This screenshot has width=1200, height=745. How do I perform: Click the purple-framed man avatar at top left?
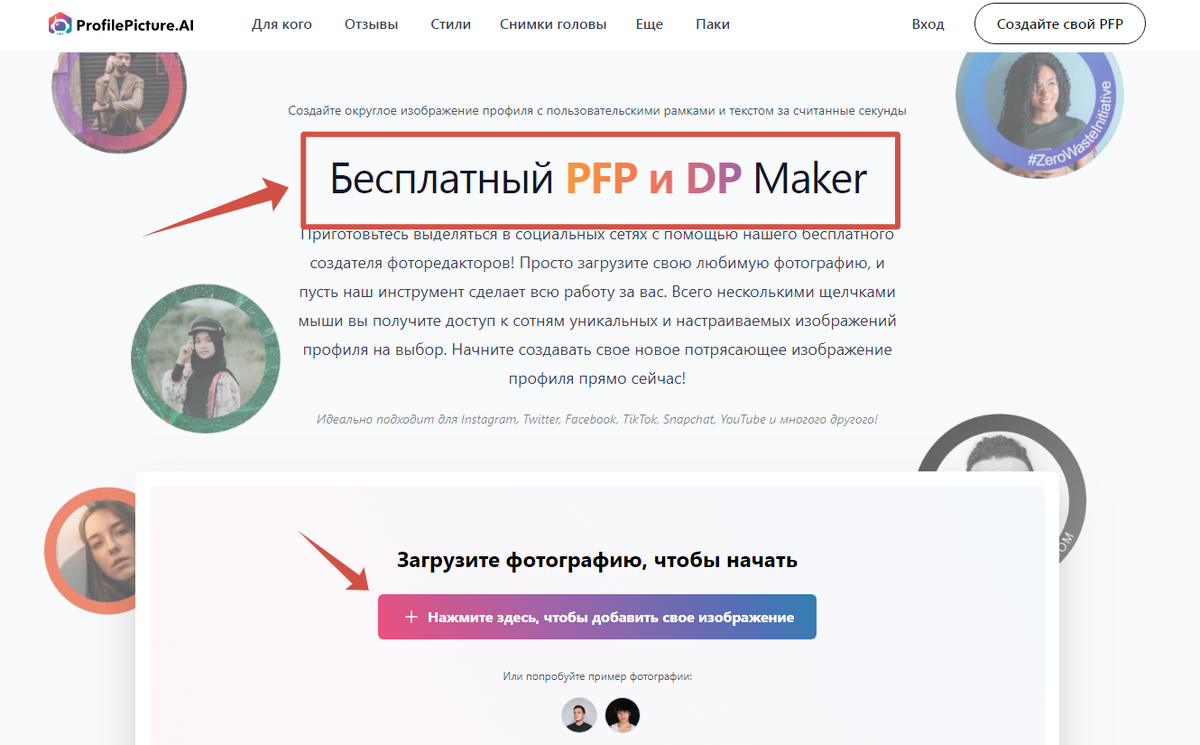(119, 95)
